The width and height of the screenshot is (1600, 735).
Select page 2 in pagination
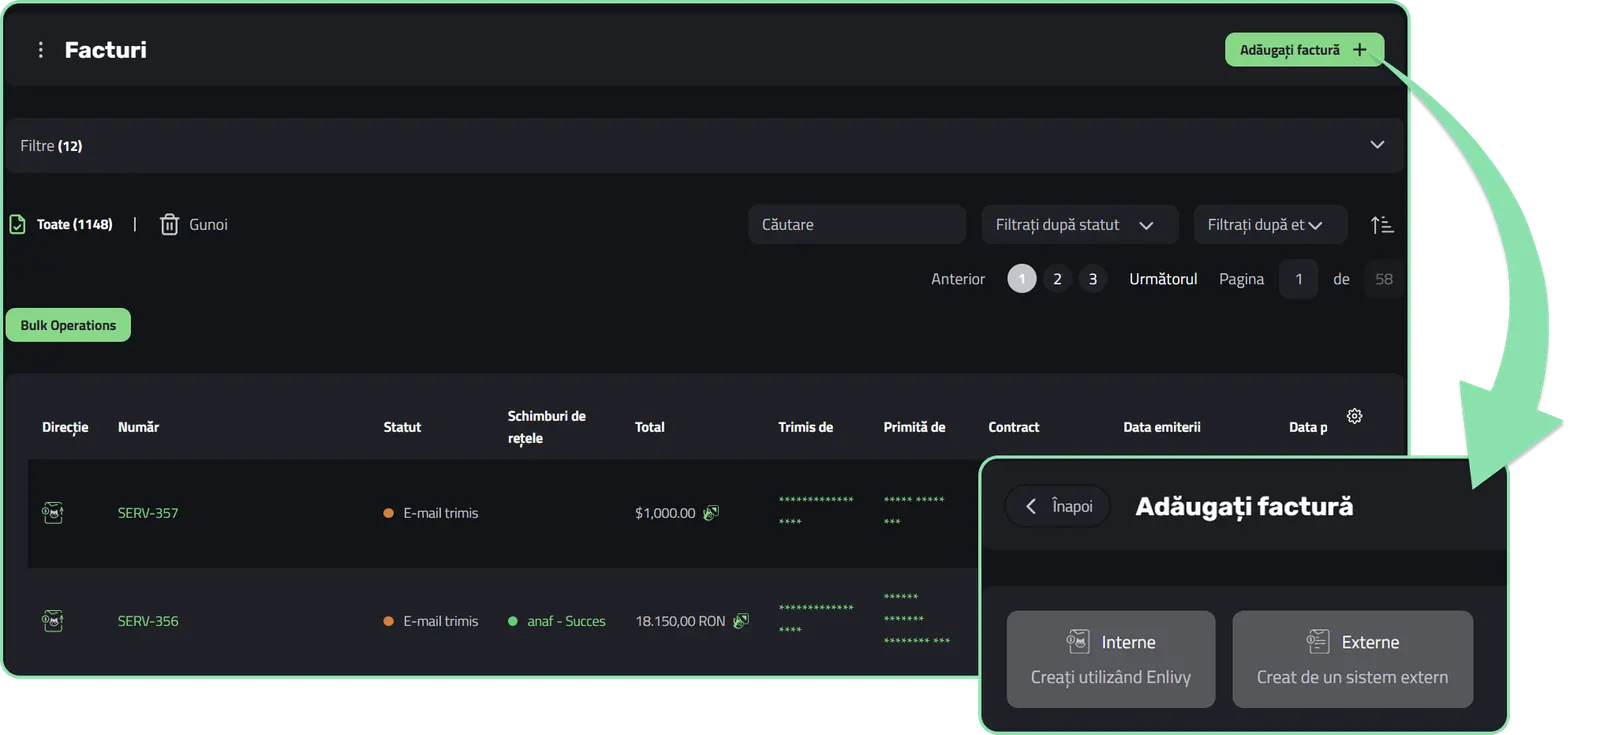[1057, 279]
